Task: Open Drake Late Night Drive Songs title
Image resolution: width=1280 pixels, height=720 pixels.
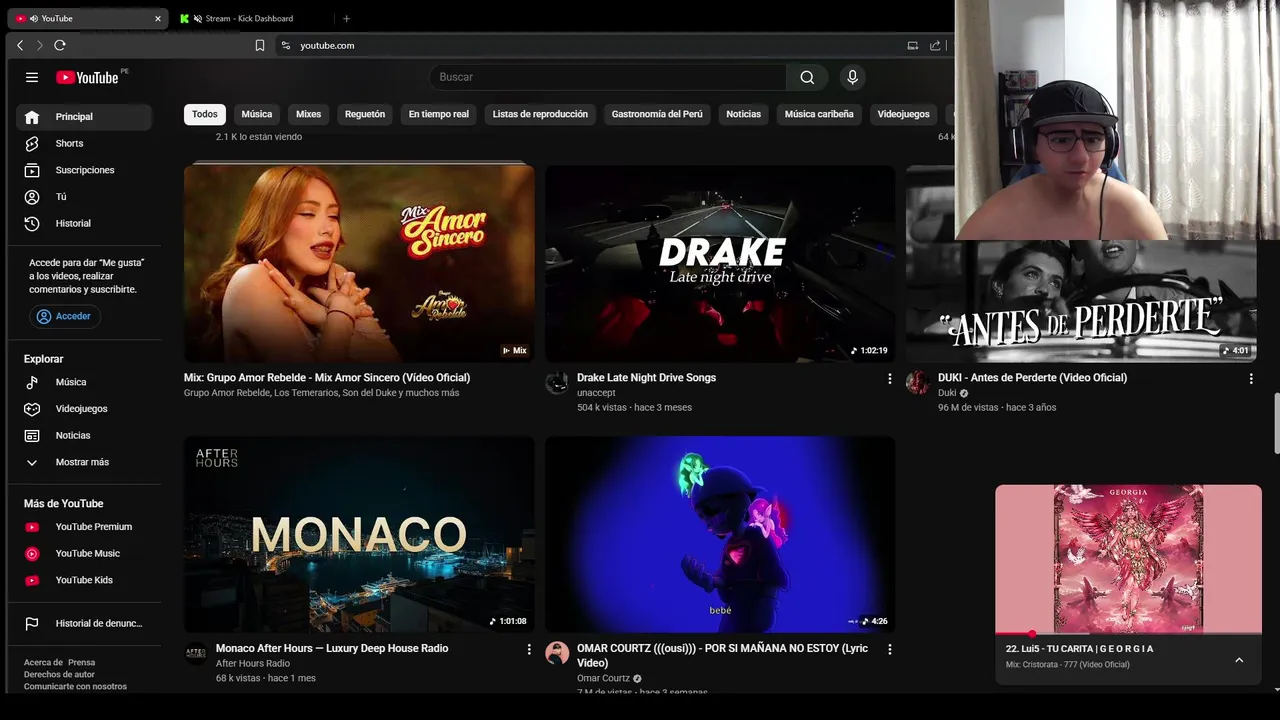Action: [x=646, y=377]
